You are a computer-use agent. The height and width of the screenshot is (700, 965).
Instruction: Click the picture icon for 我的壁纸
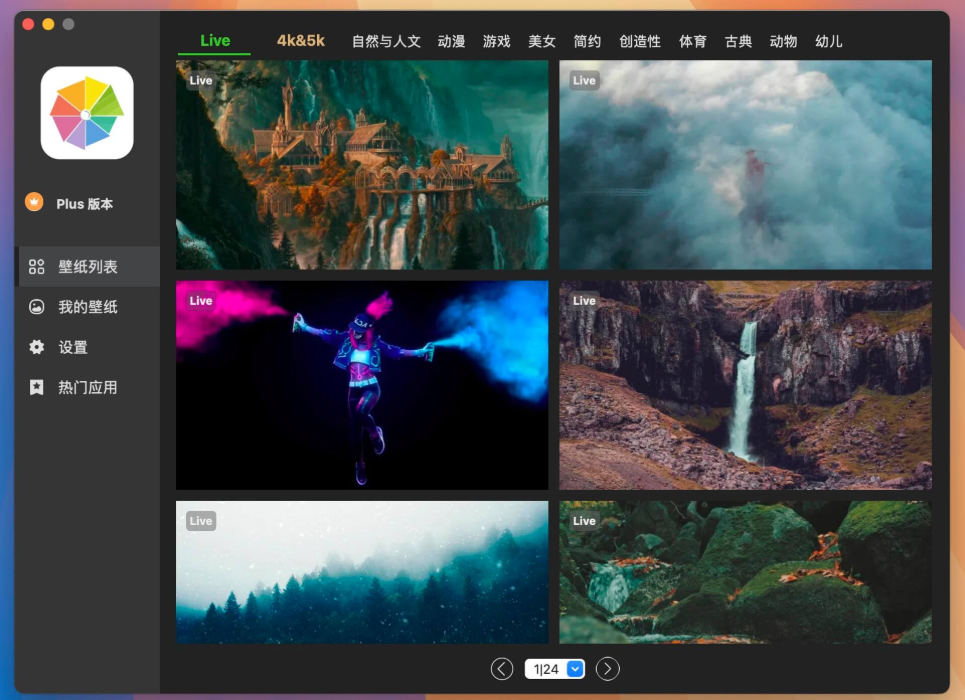click(x=37, y=307)
